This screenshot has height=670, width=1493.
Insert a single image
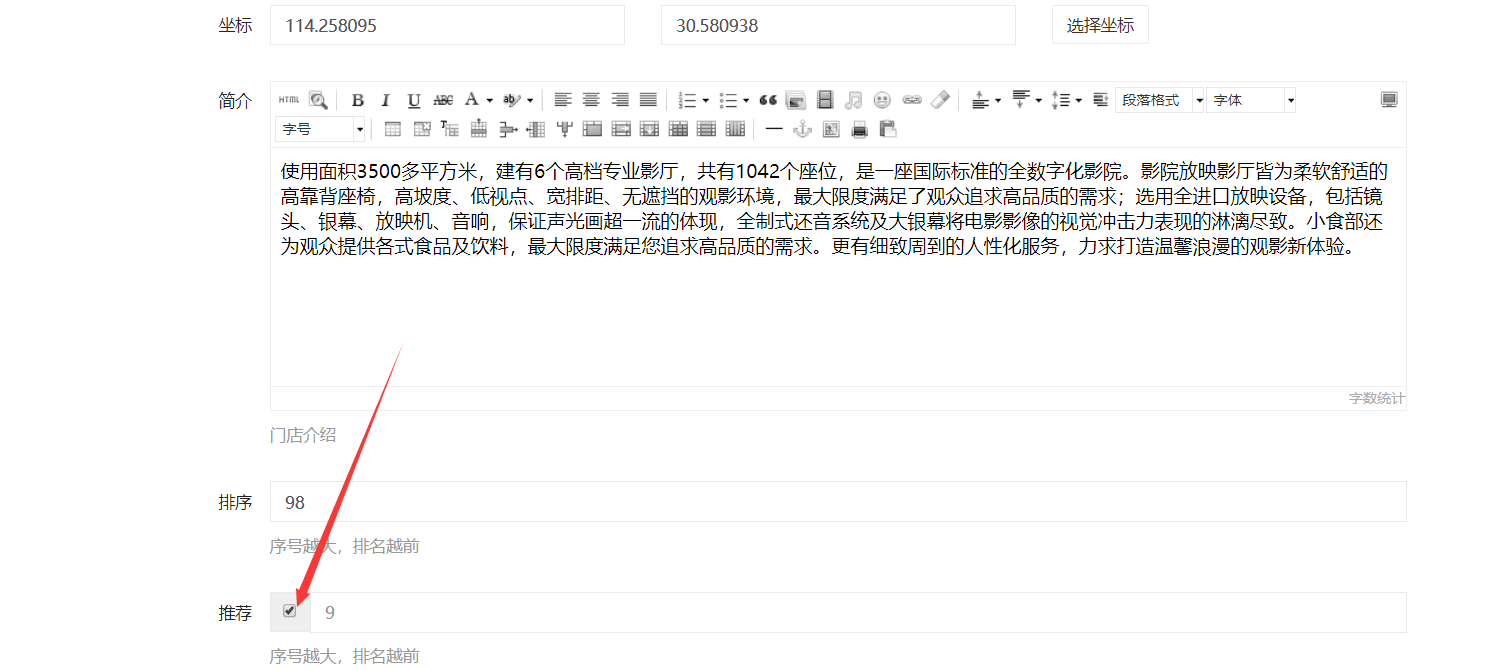[x=831, y=129]
